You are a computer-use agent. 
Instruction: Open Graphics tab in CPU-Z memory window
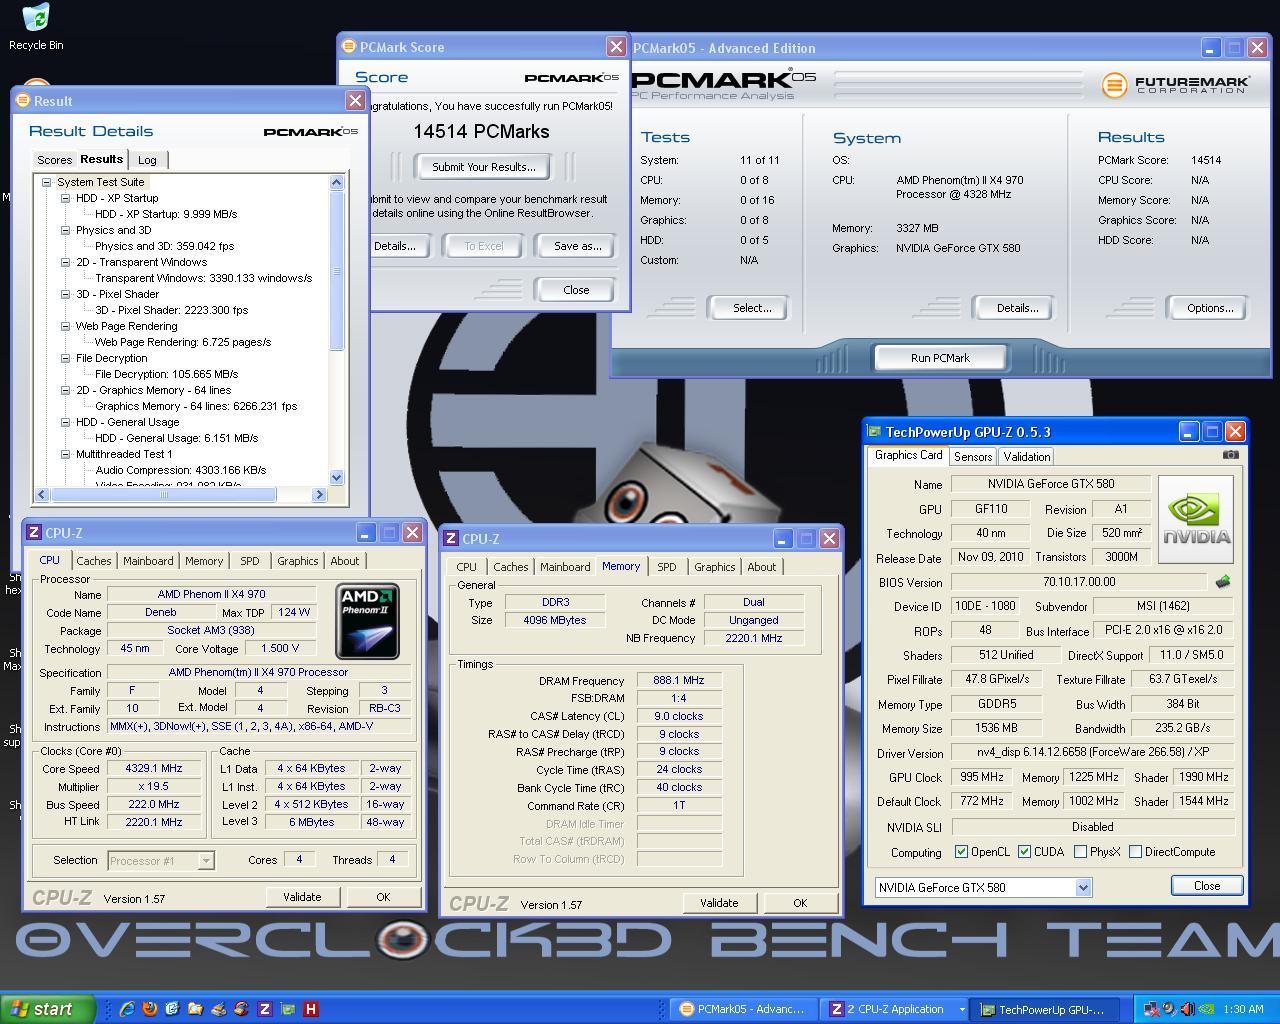pos(714,567)
